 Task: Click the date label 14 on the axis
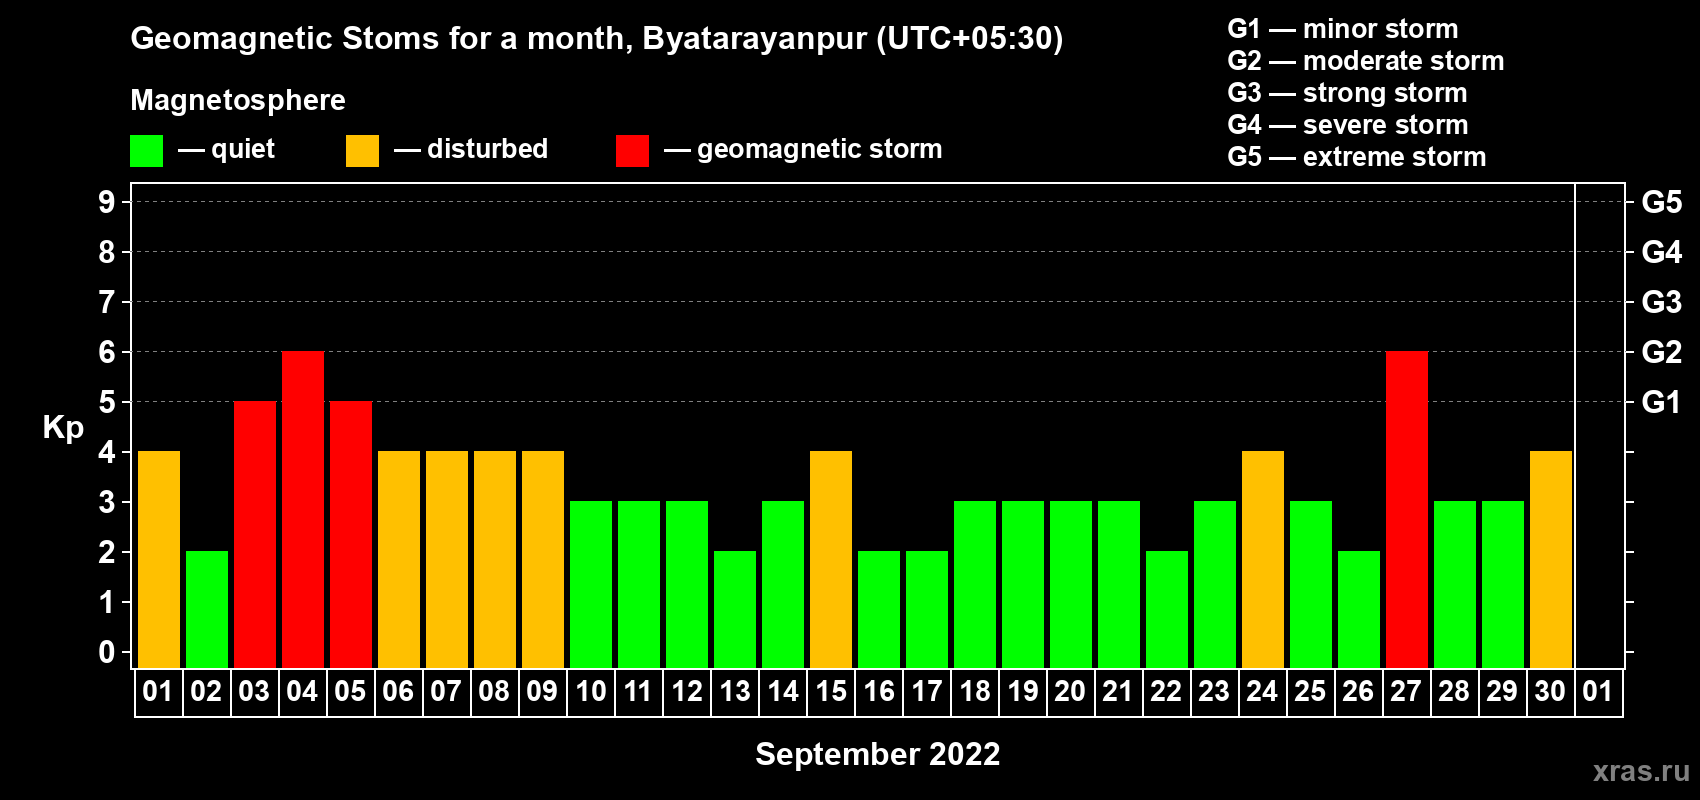tap(782, 691)
